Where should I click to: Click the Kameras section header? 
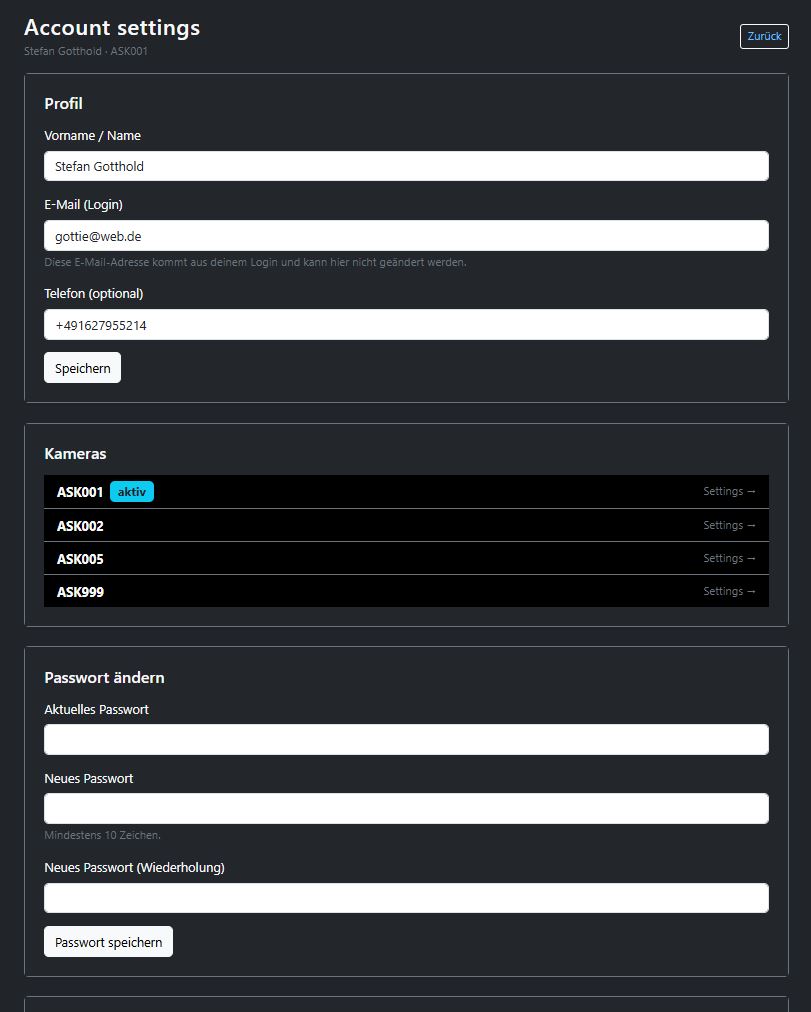pyautogui.click(x=75, y=453)
